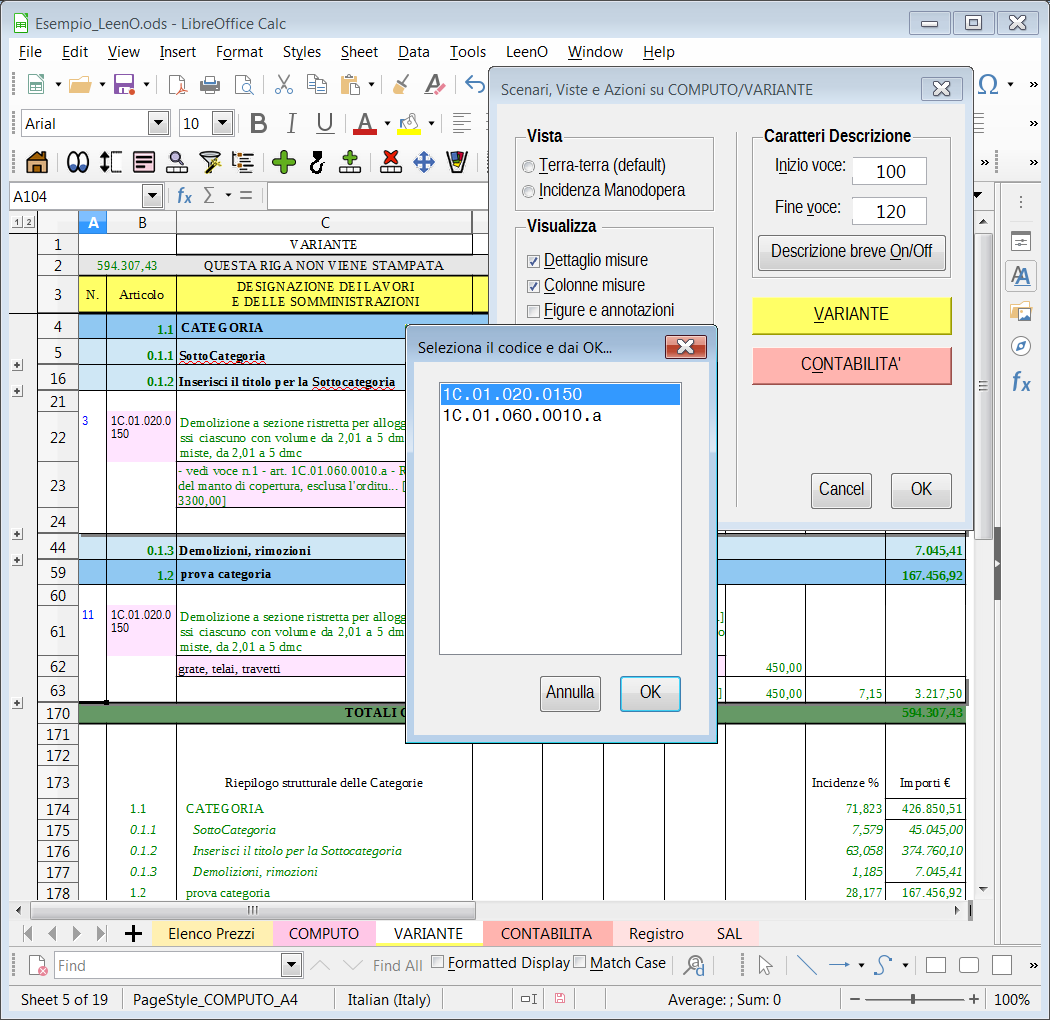Open the Sheet menu
Image resolution: width=1050 pixels, height=1020 pixels.
359,52
